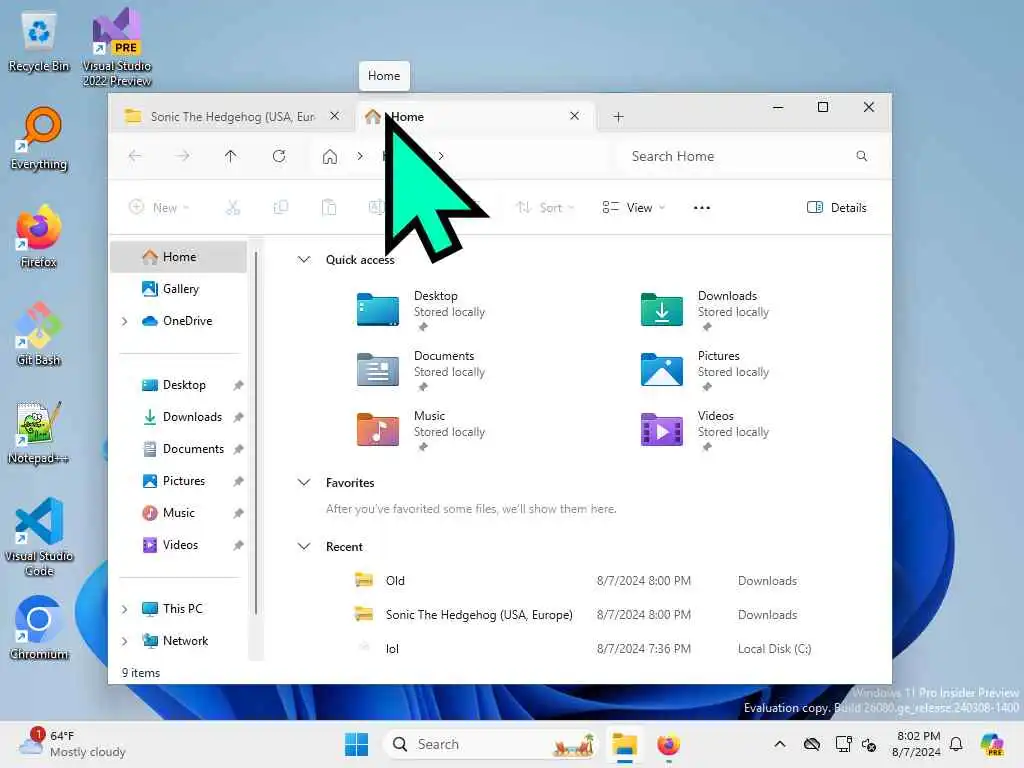The height and width of the screenshot is (768, 1024).
Task: Click the pin next to sidebar Pictures
Action: pos(238,481)
